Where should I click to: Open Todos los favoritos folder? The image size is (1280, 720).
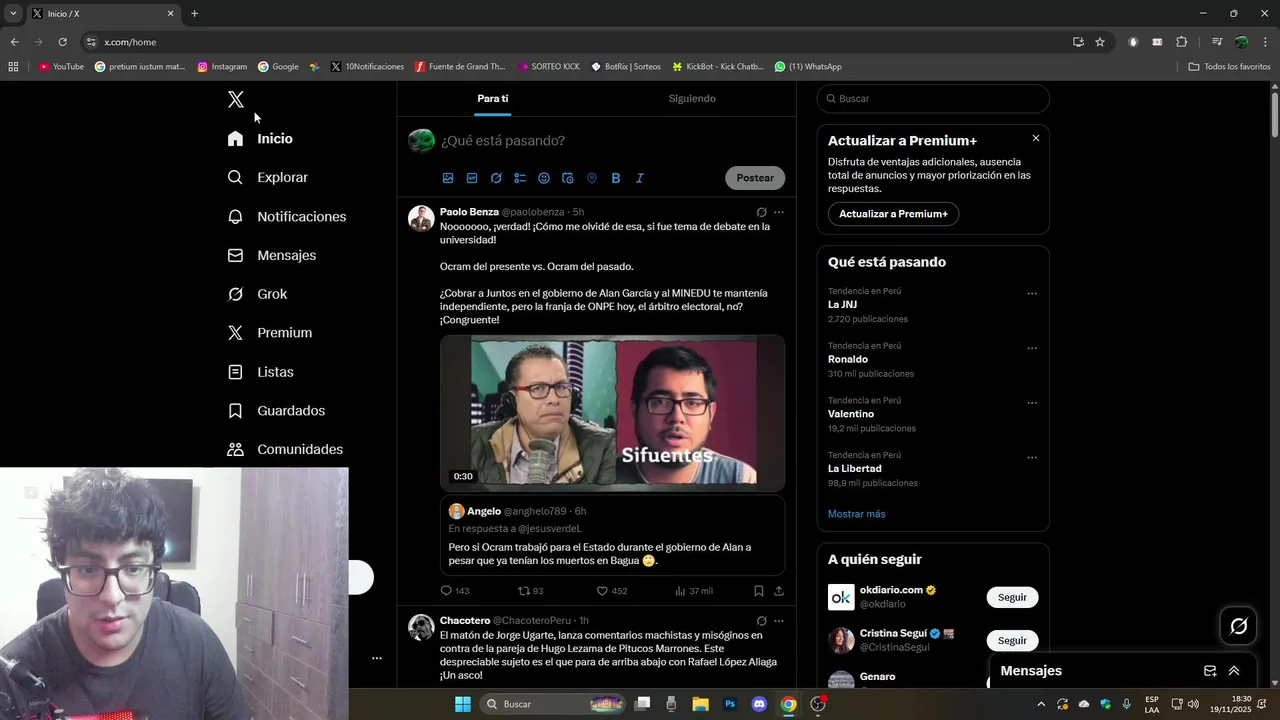pos(1229,67)
